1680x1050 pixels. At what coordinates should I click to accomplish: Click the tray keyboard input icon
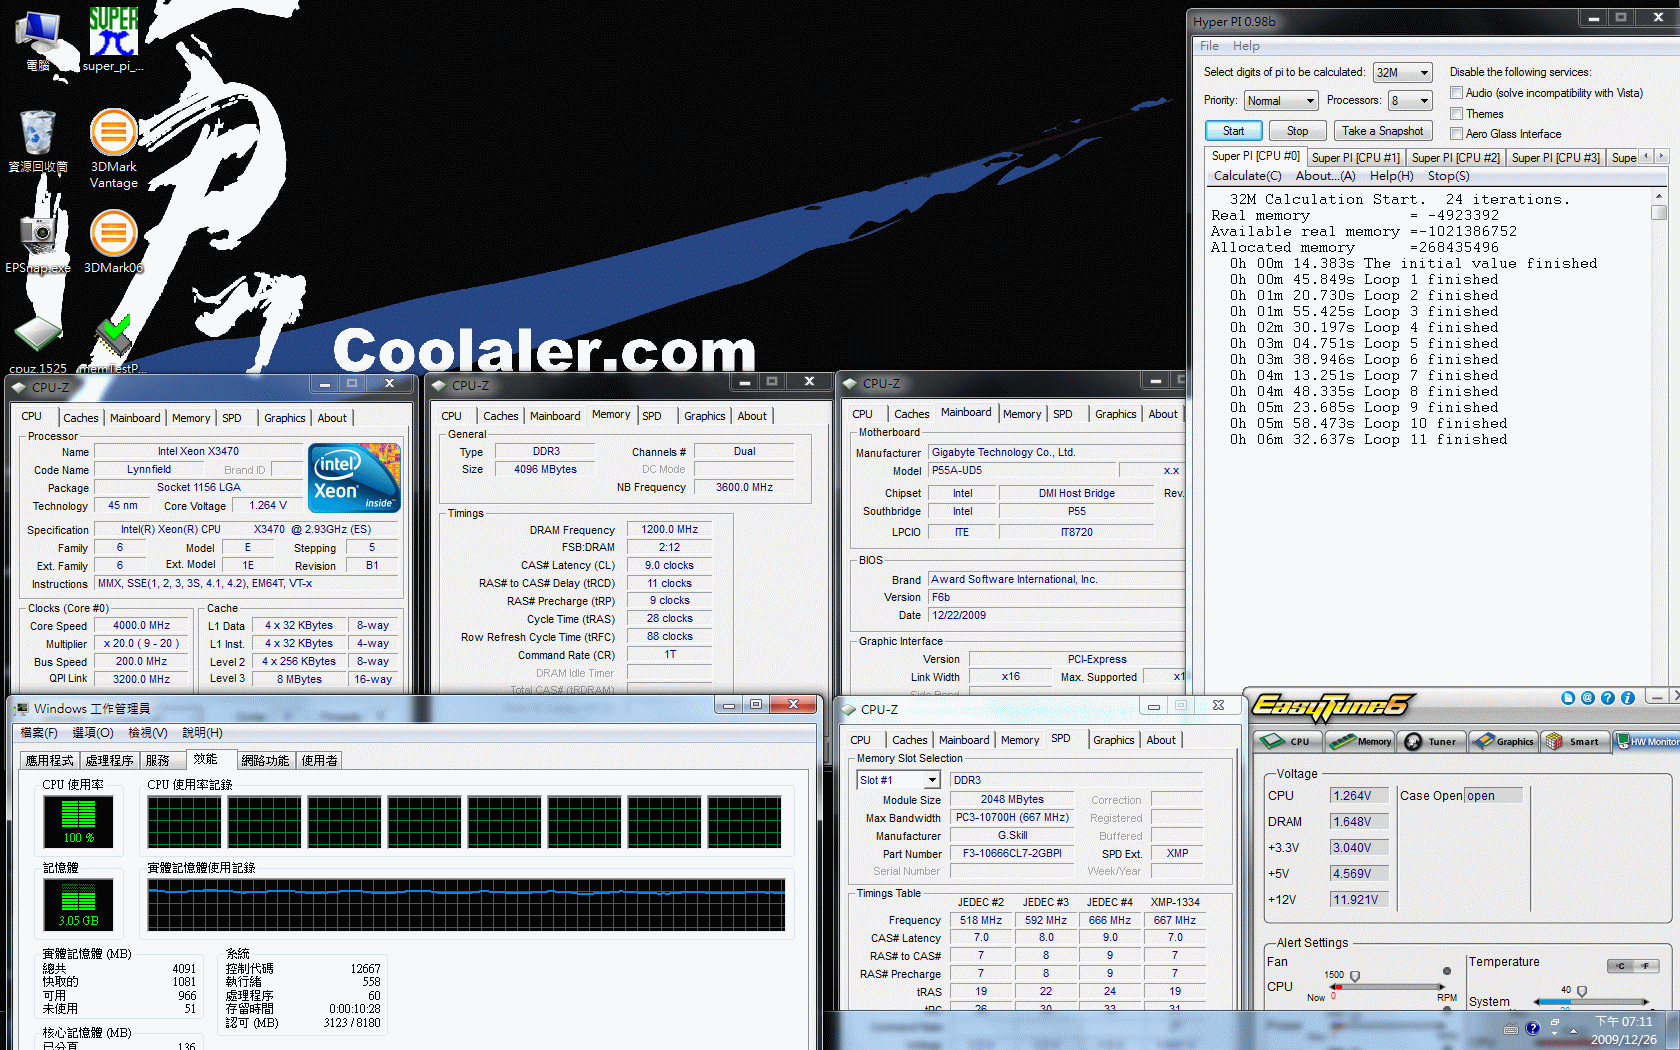pos(1510,1029)
